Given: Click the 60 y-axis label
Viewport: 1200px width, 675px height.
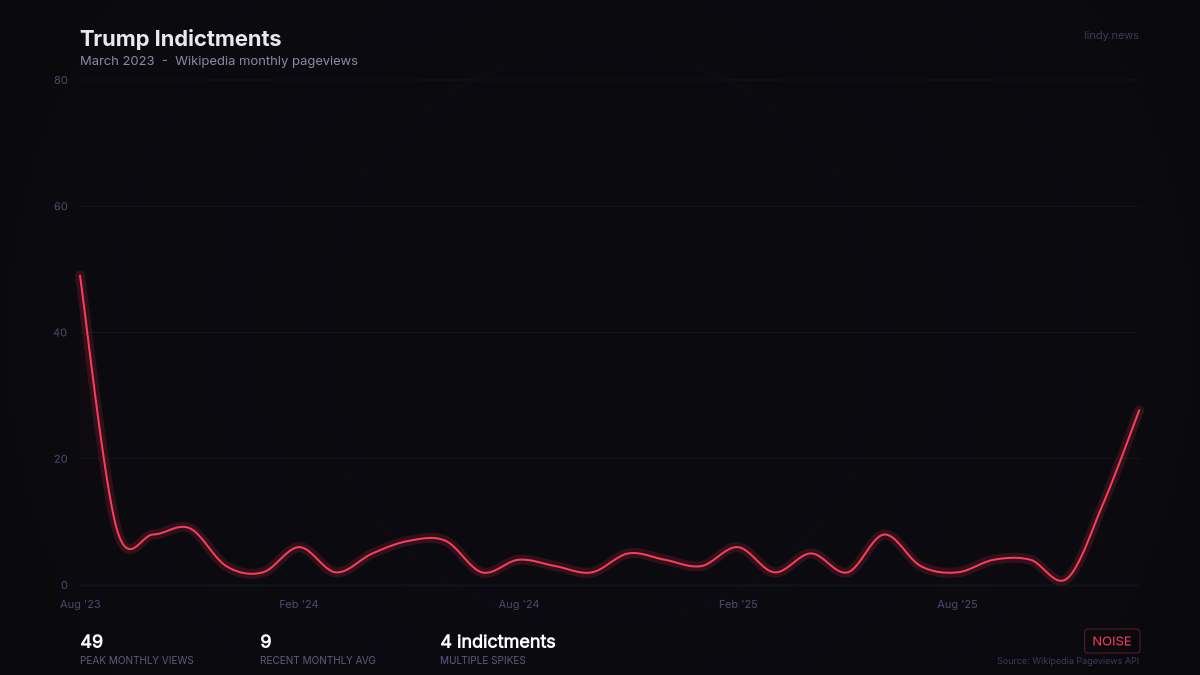Looking at the screenshot, I should (61, 207).
